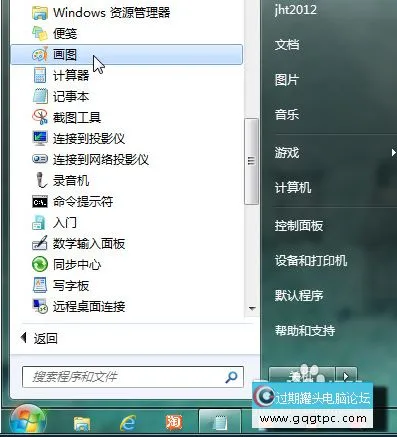This screenshot has height=437, width=397.
Task: Launch the 命令提示符 console icon
Action: (40, 202)
